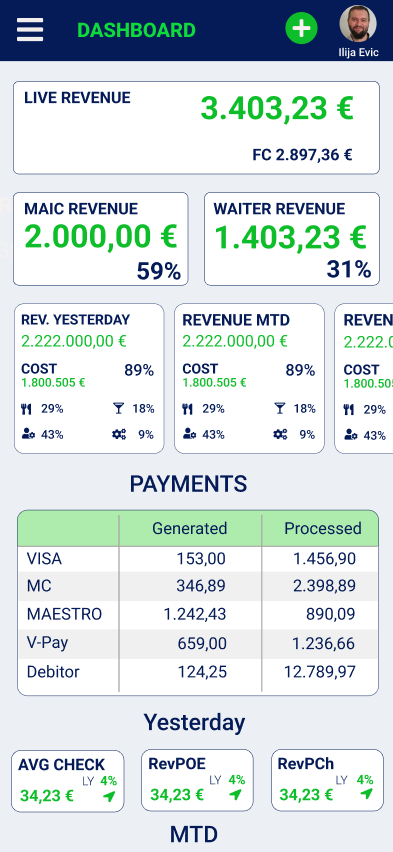The image size is (393, 852).
Task: Tap the green plus add button
Action: point(302,28)
